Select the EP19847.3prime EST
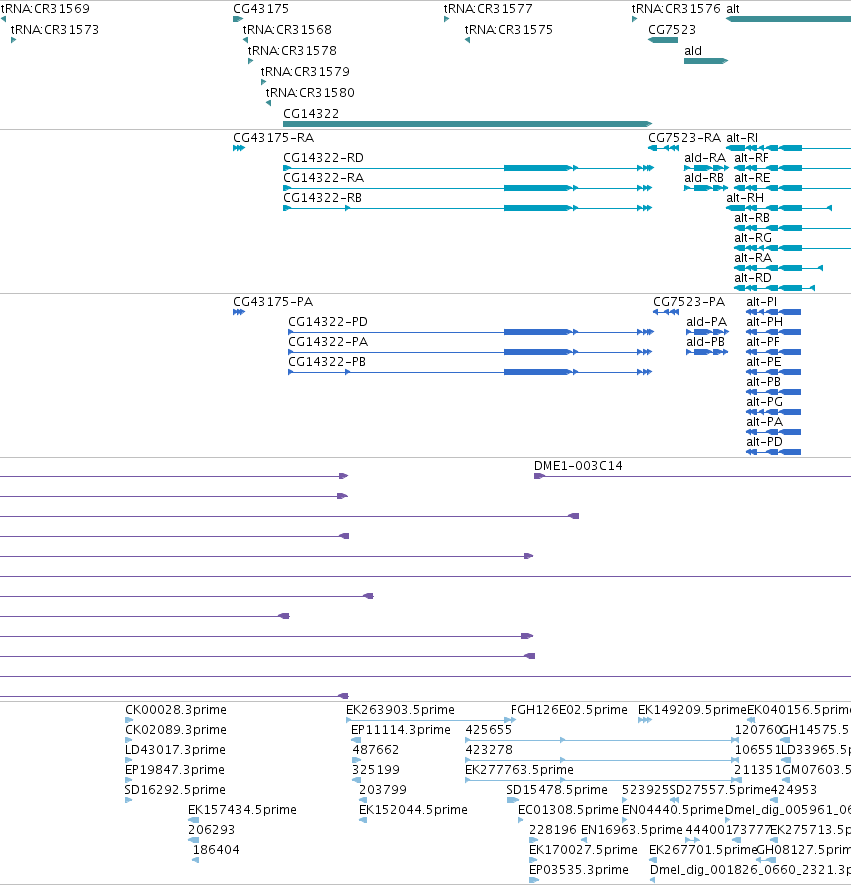The image size is (851, 885). (x=174, y=770)
